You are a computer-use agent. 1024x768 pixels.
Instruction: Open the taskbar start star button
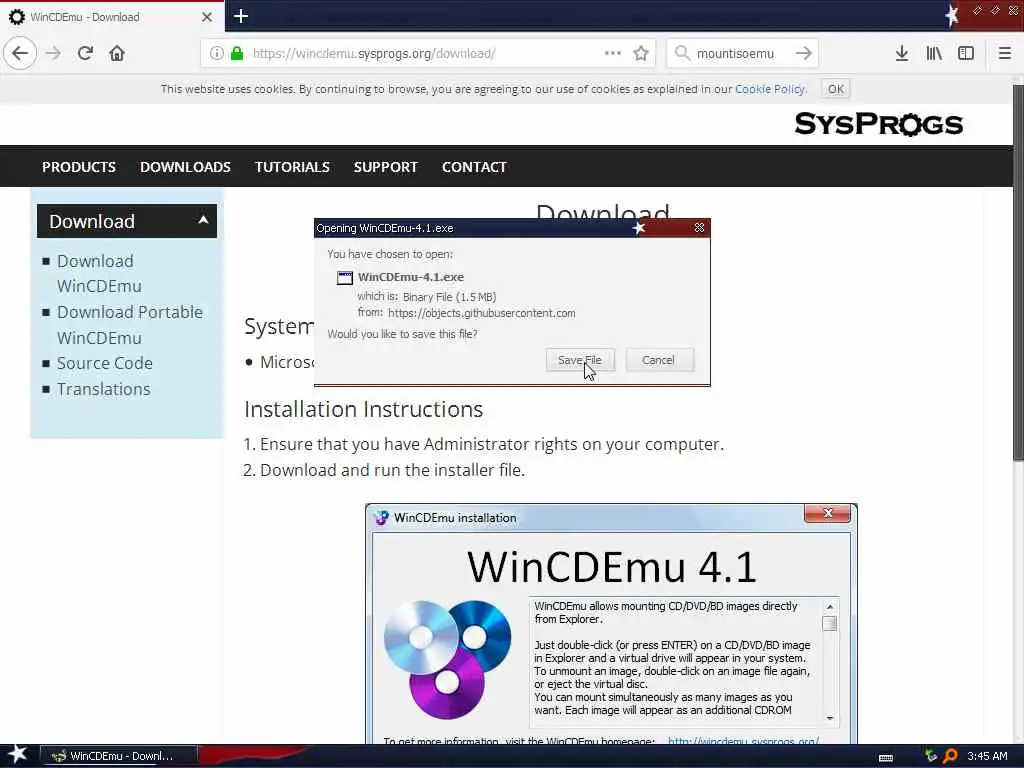click(17, 755)
